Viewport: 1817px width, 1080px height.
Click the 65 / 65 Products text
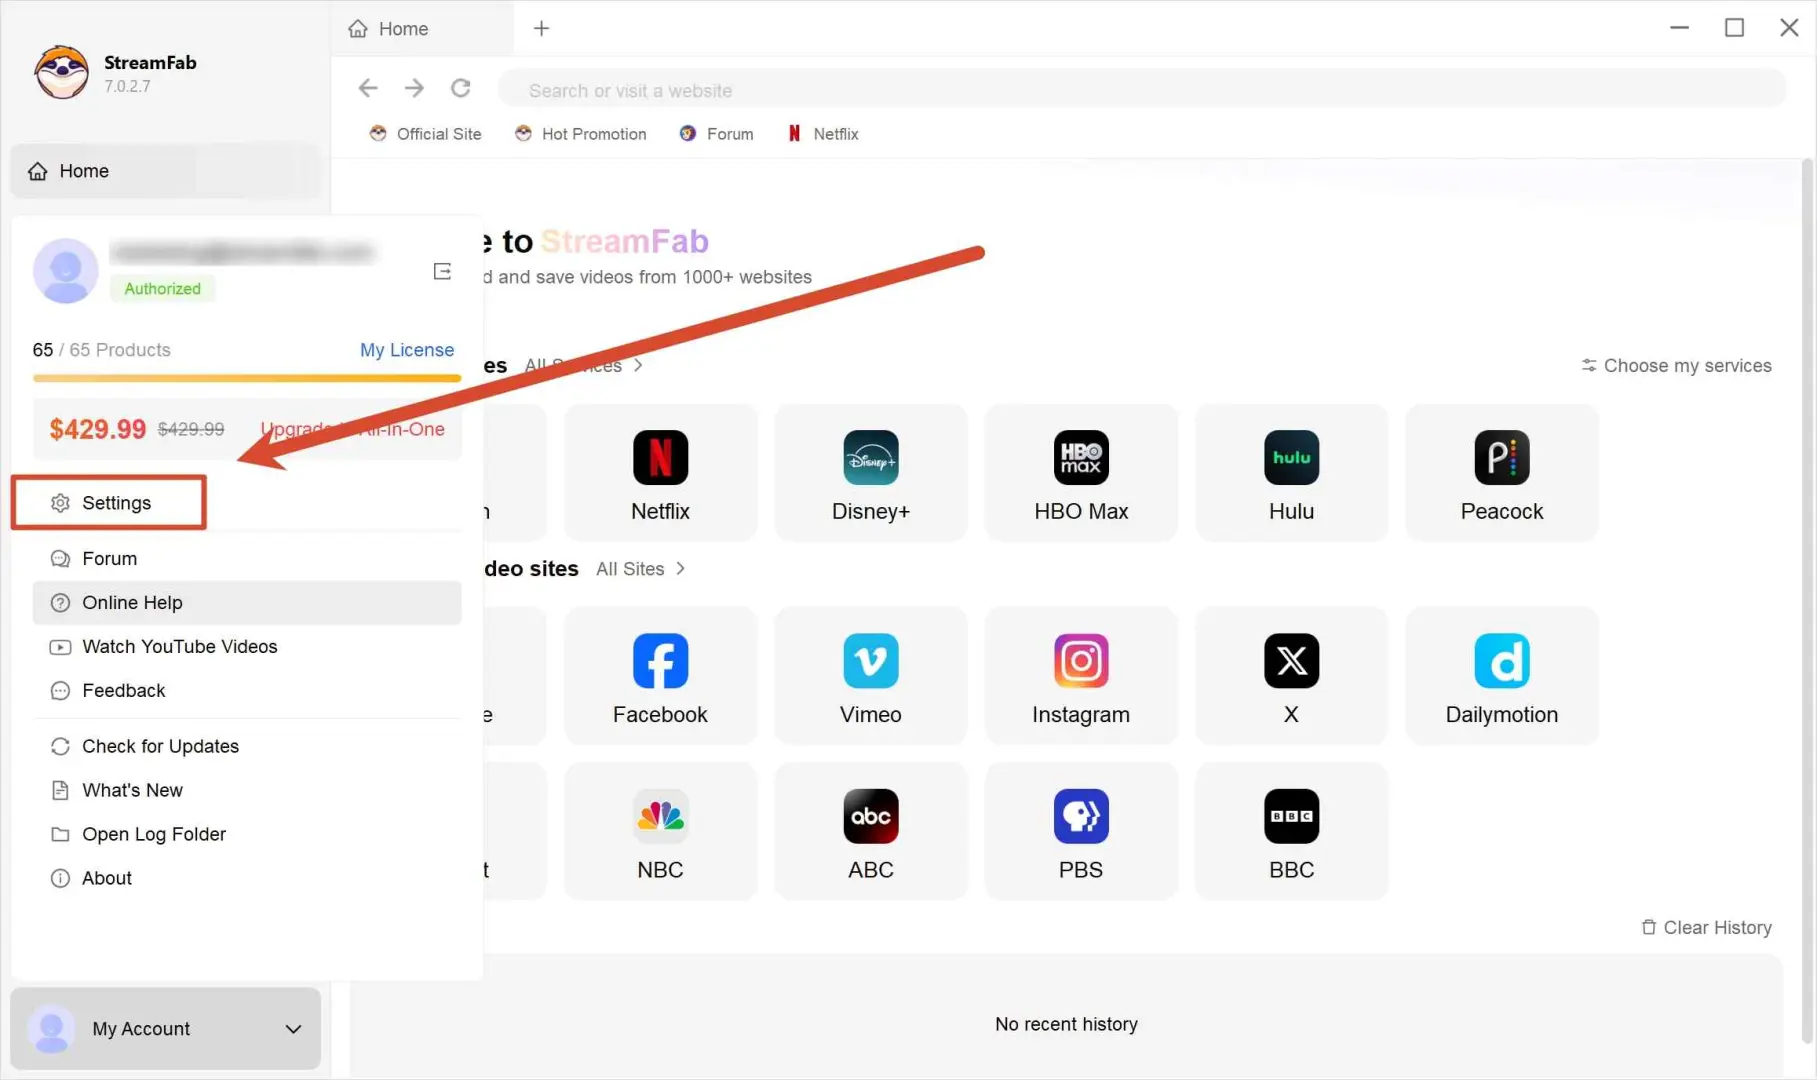[x=101, y=349]
